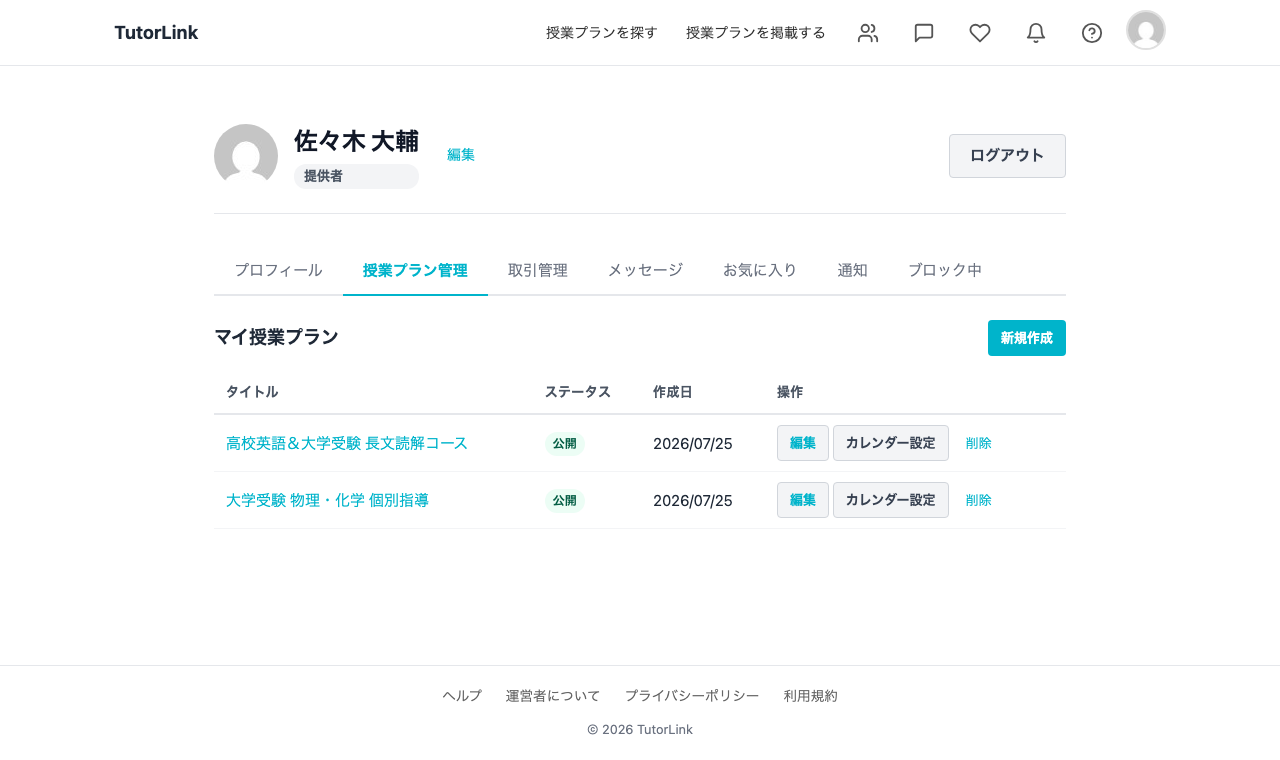Click the ステータス column header
This screenshot has width=1280, height=760.
coord(578,392)
